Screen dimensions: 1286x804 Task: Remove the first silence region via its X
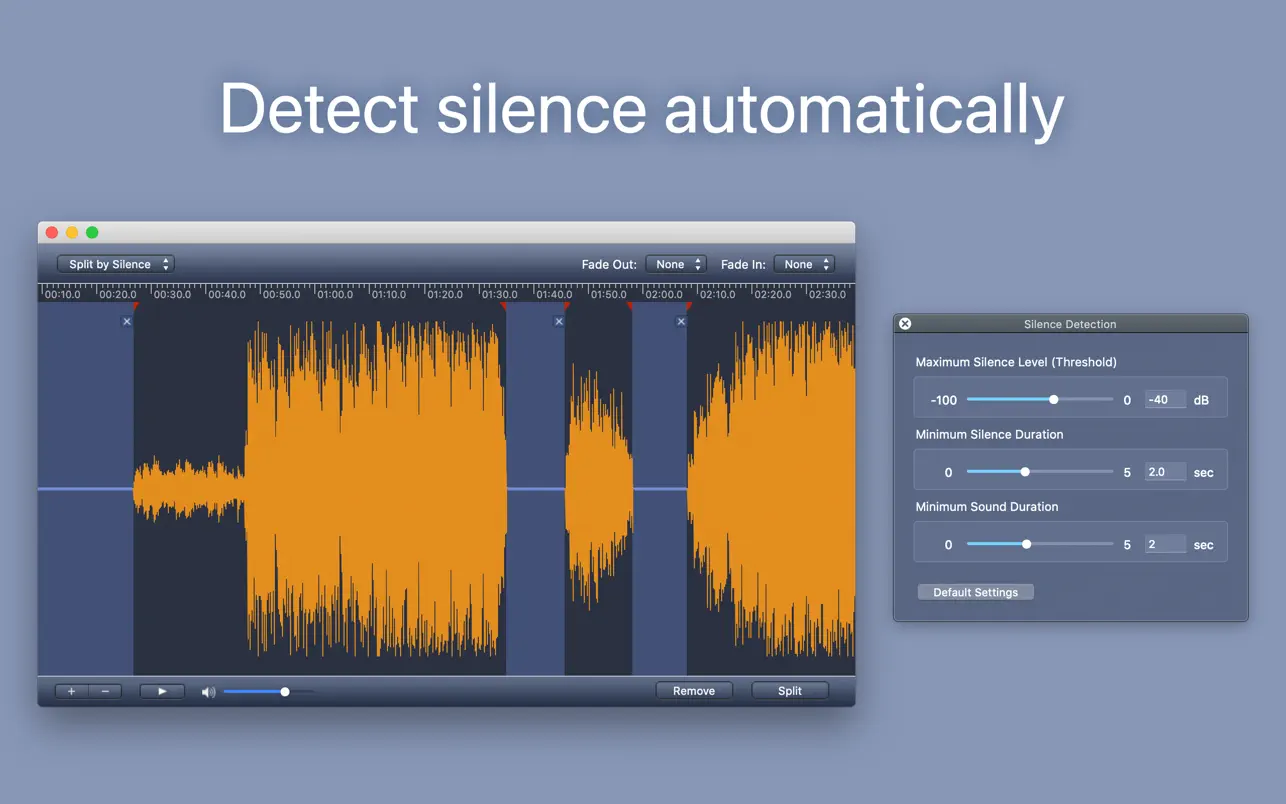(127, 322)
